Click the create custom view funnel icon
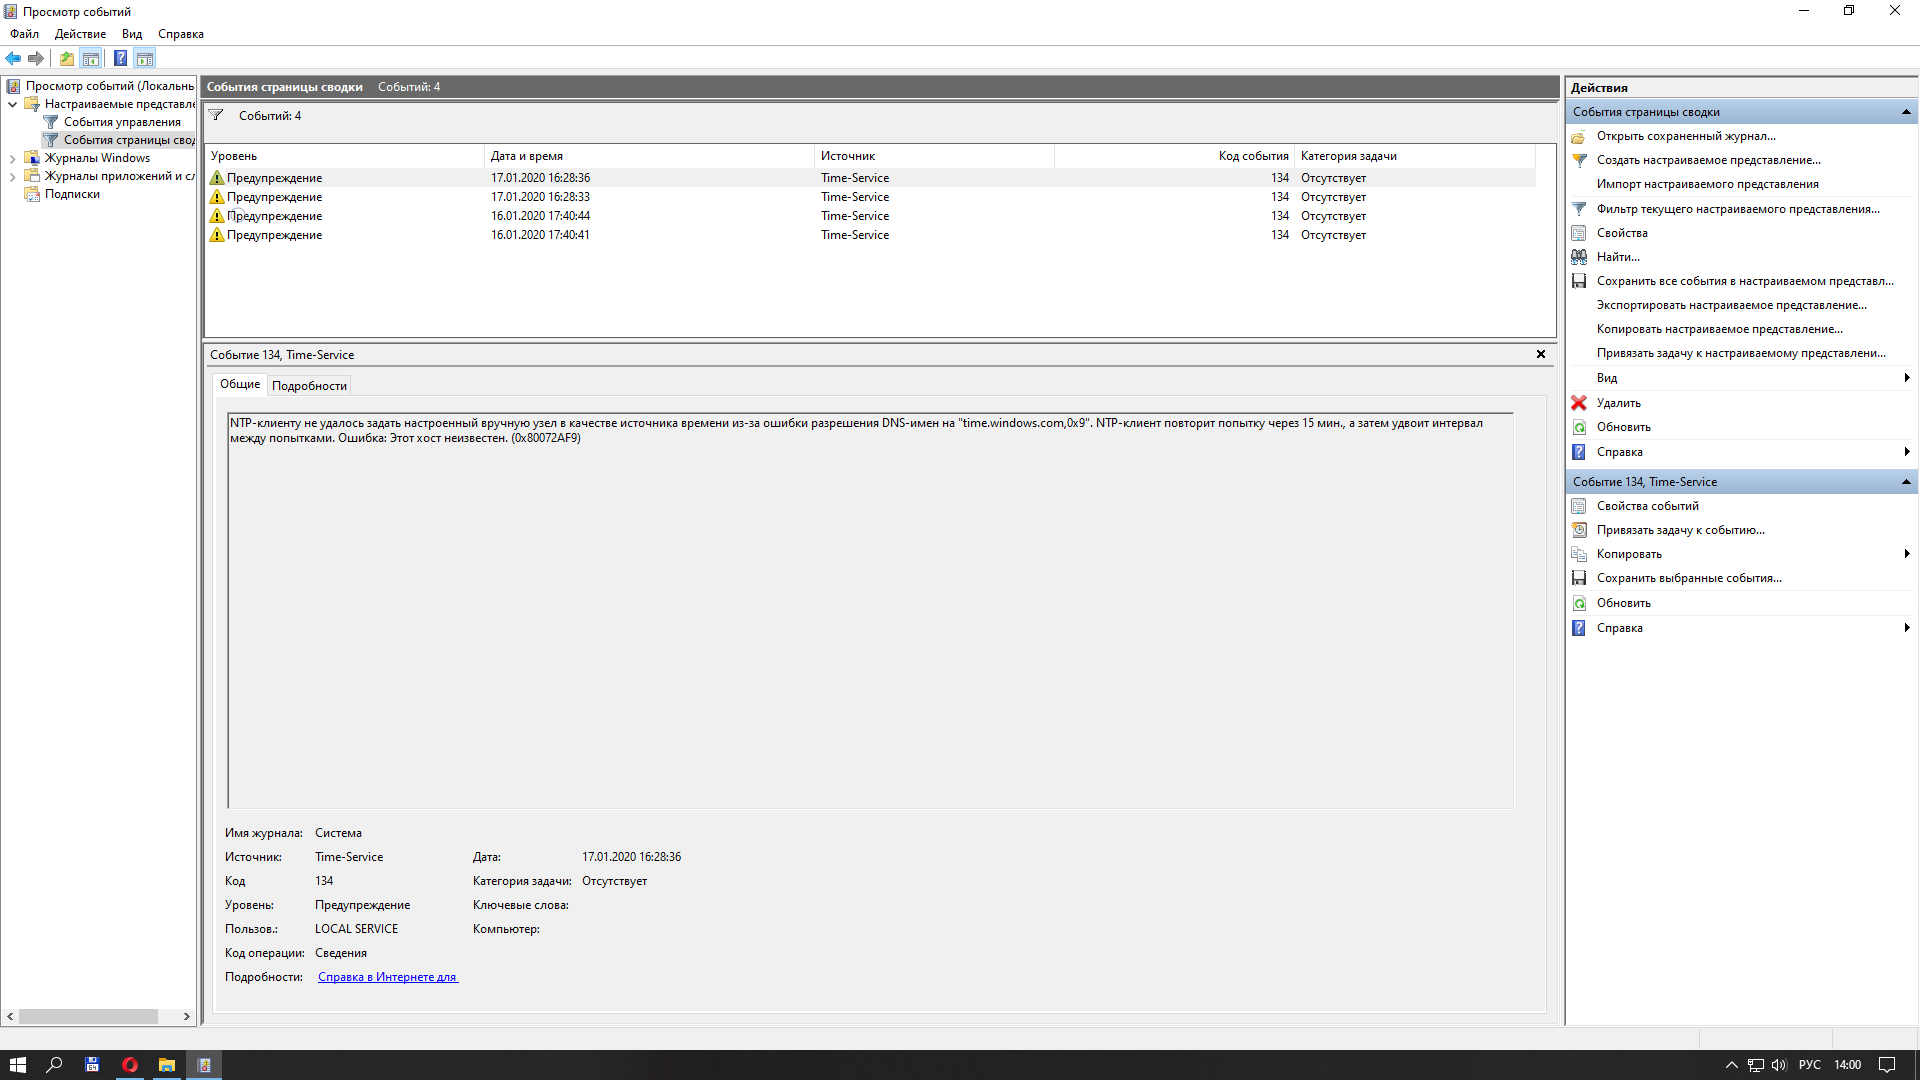The width and height of the screenshot is (1920, 1080). [1579, 160]
